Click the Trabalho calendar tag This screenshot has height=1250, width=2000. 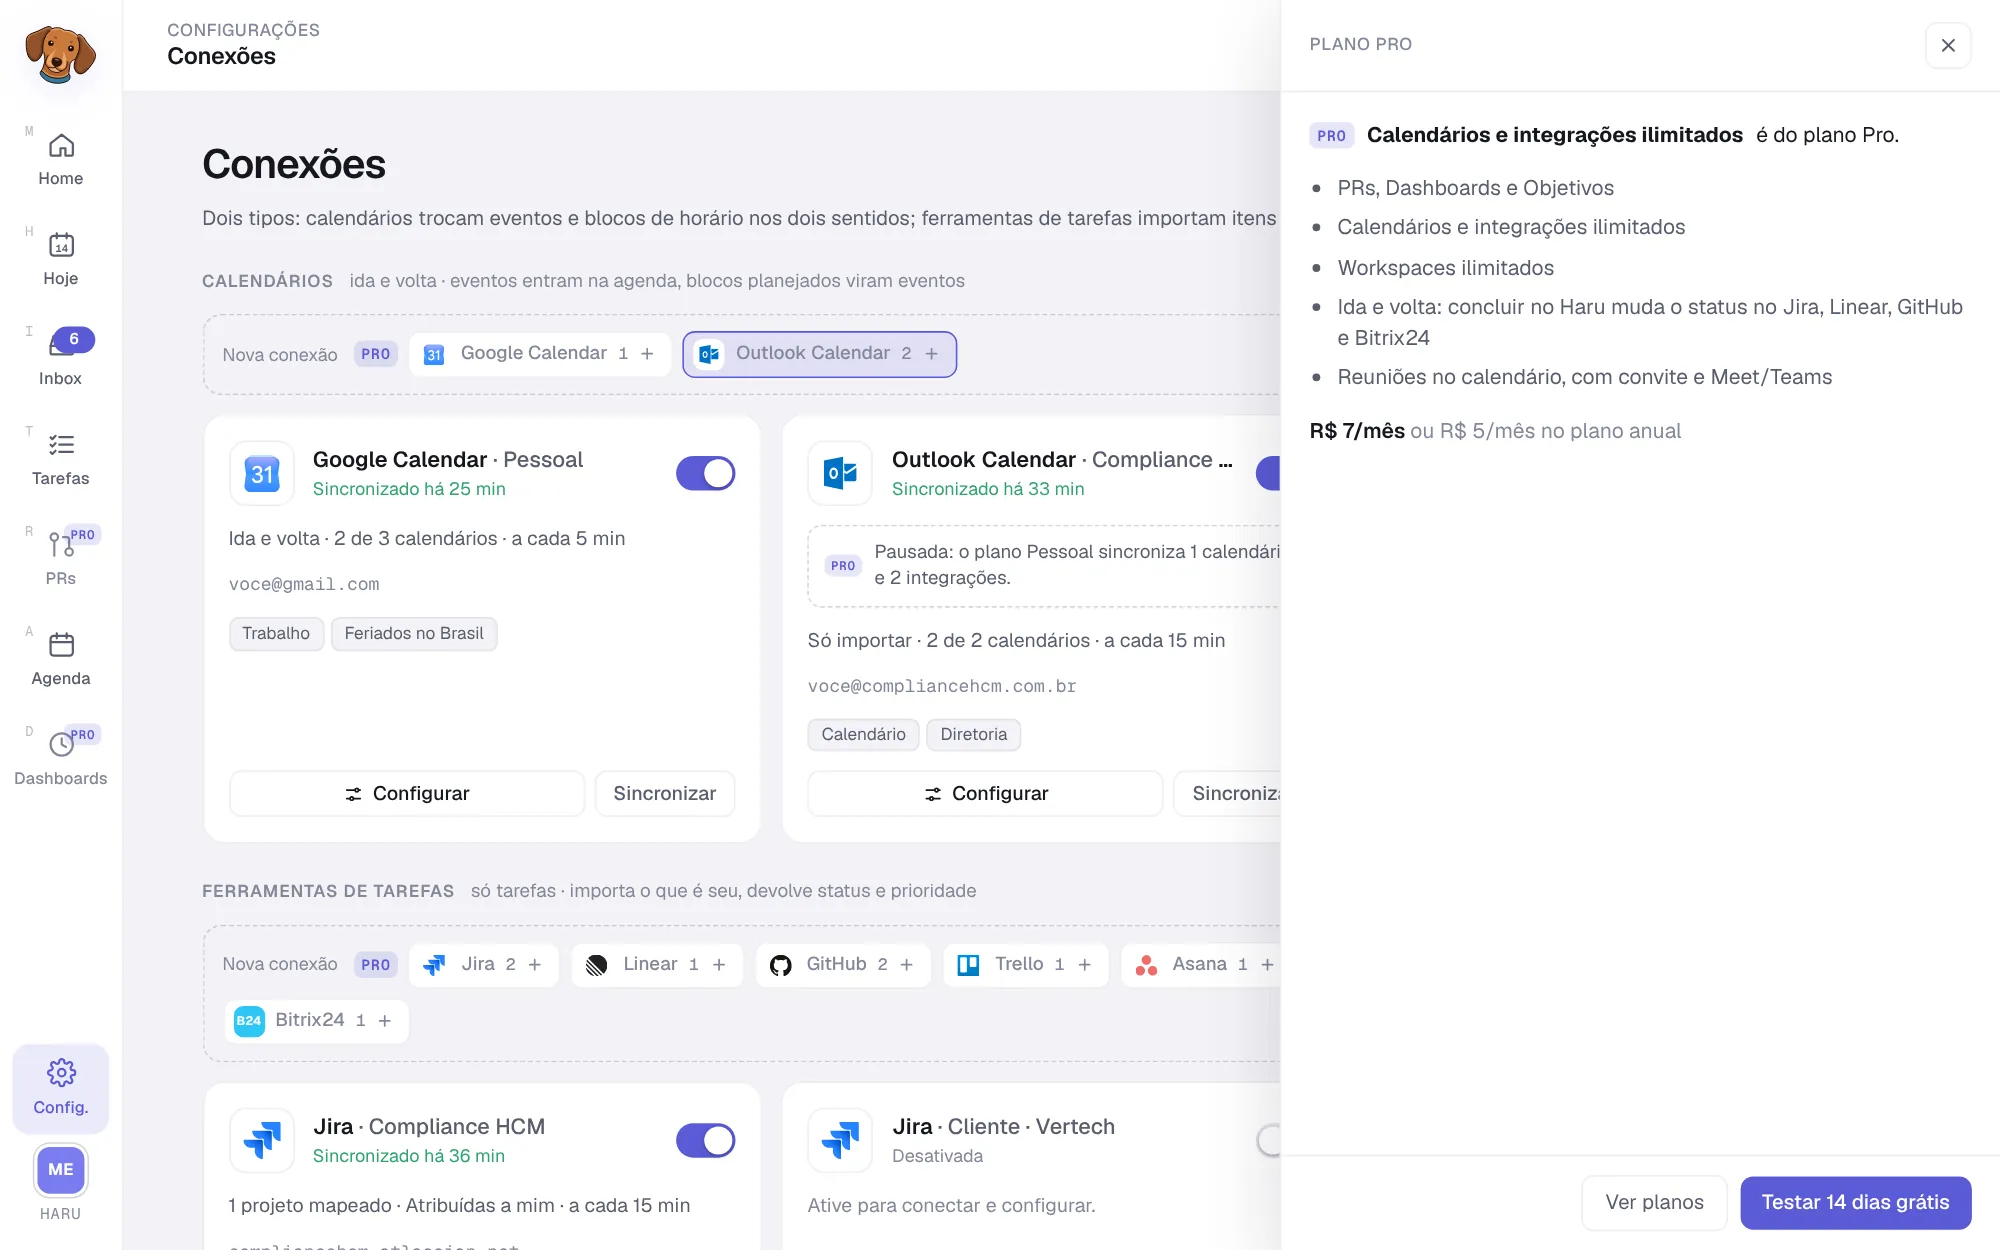(276, 633)
